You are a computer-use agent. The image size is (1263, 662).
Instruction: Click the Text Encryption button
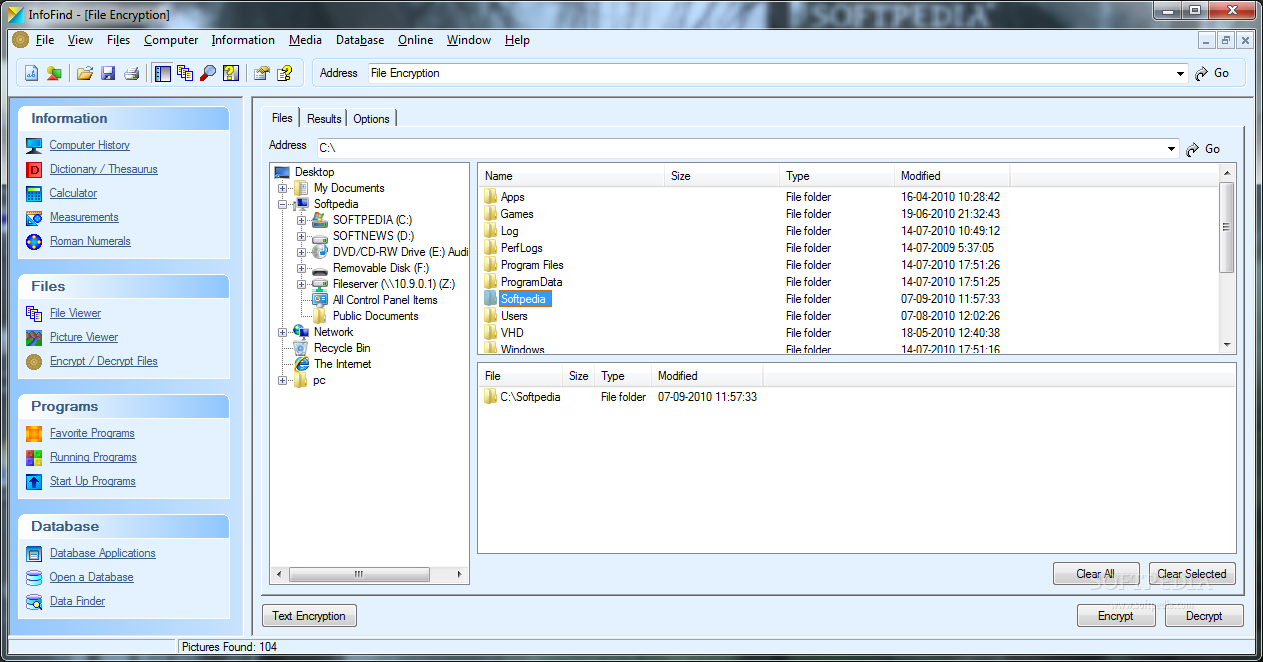pos(309,616)
